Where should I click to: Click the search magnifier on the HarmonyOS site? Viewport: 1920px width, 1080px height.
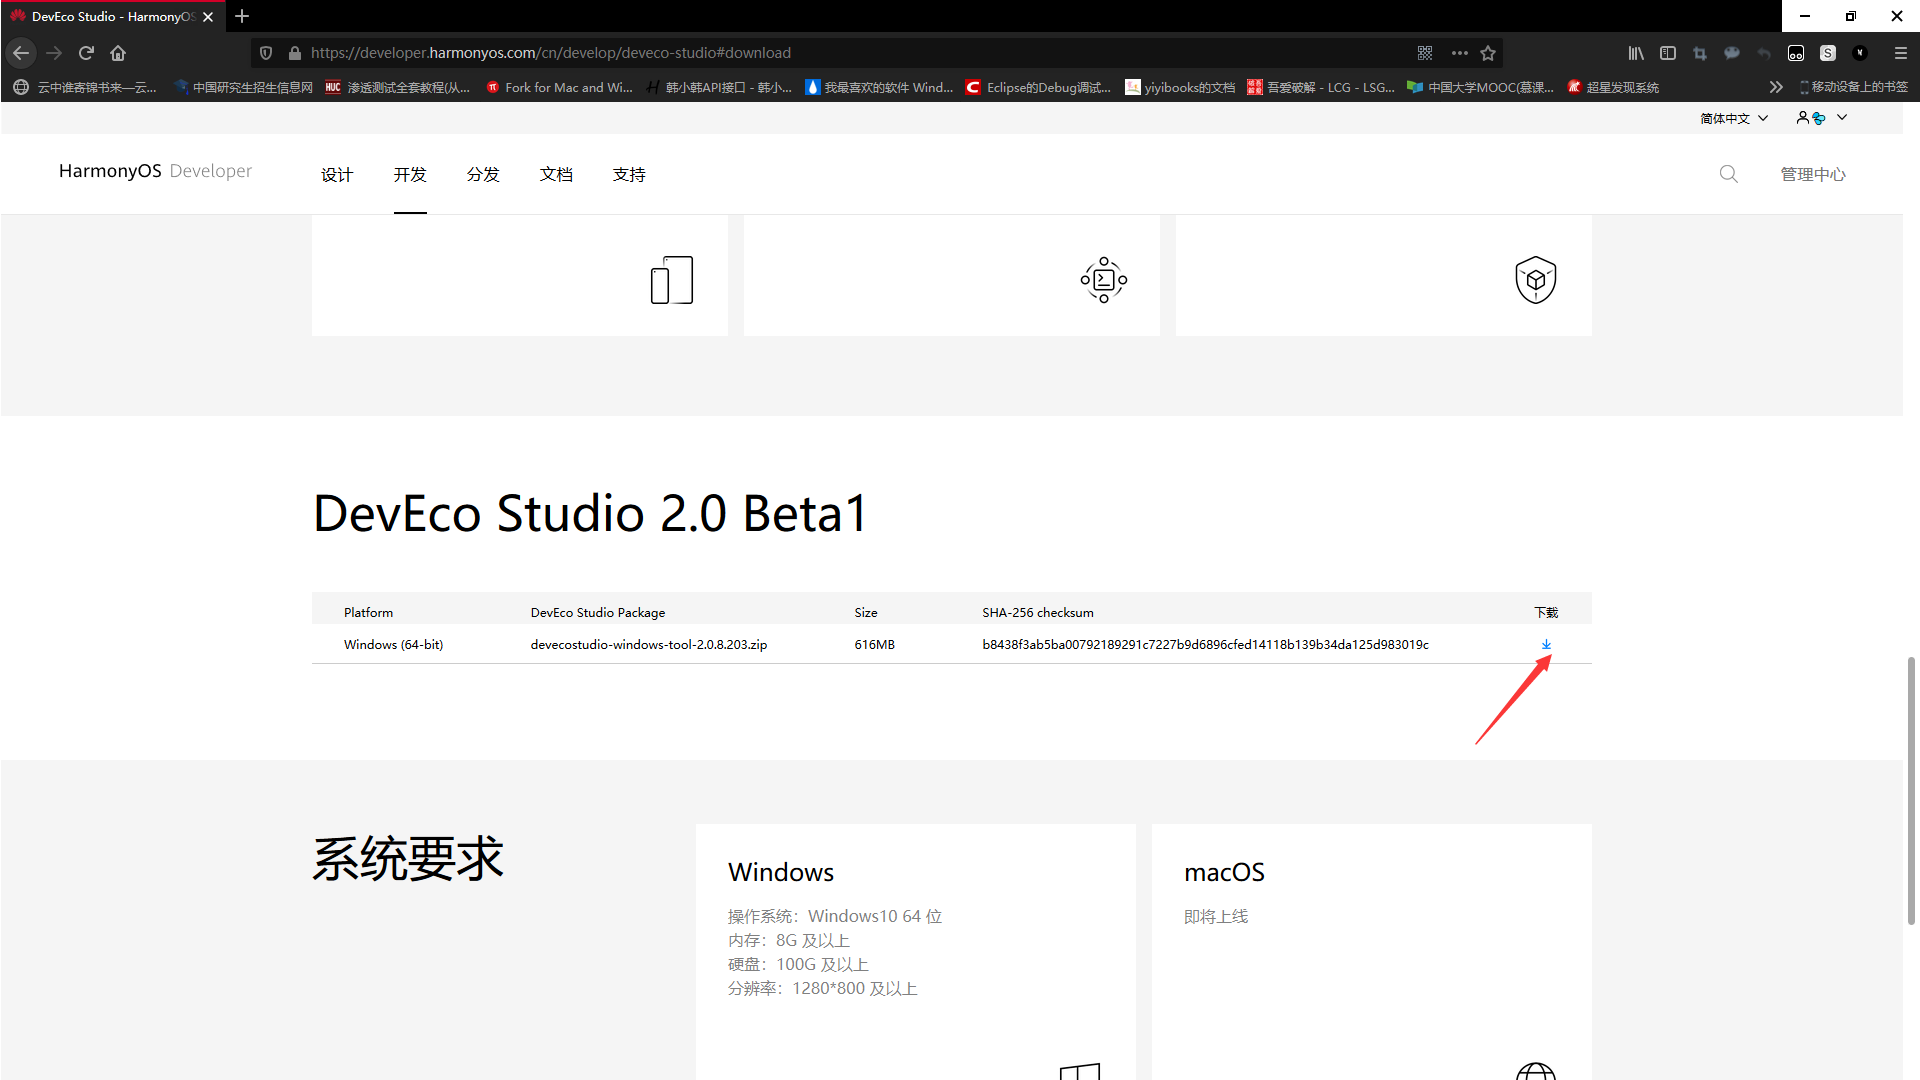pos(1729,174)
